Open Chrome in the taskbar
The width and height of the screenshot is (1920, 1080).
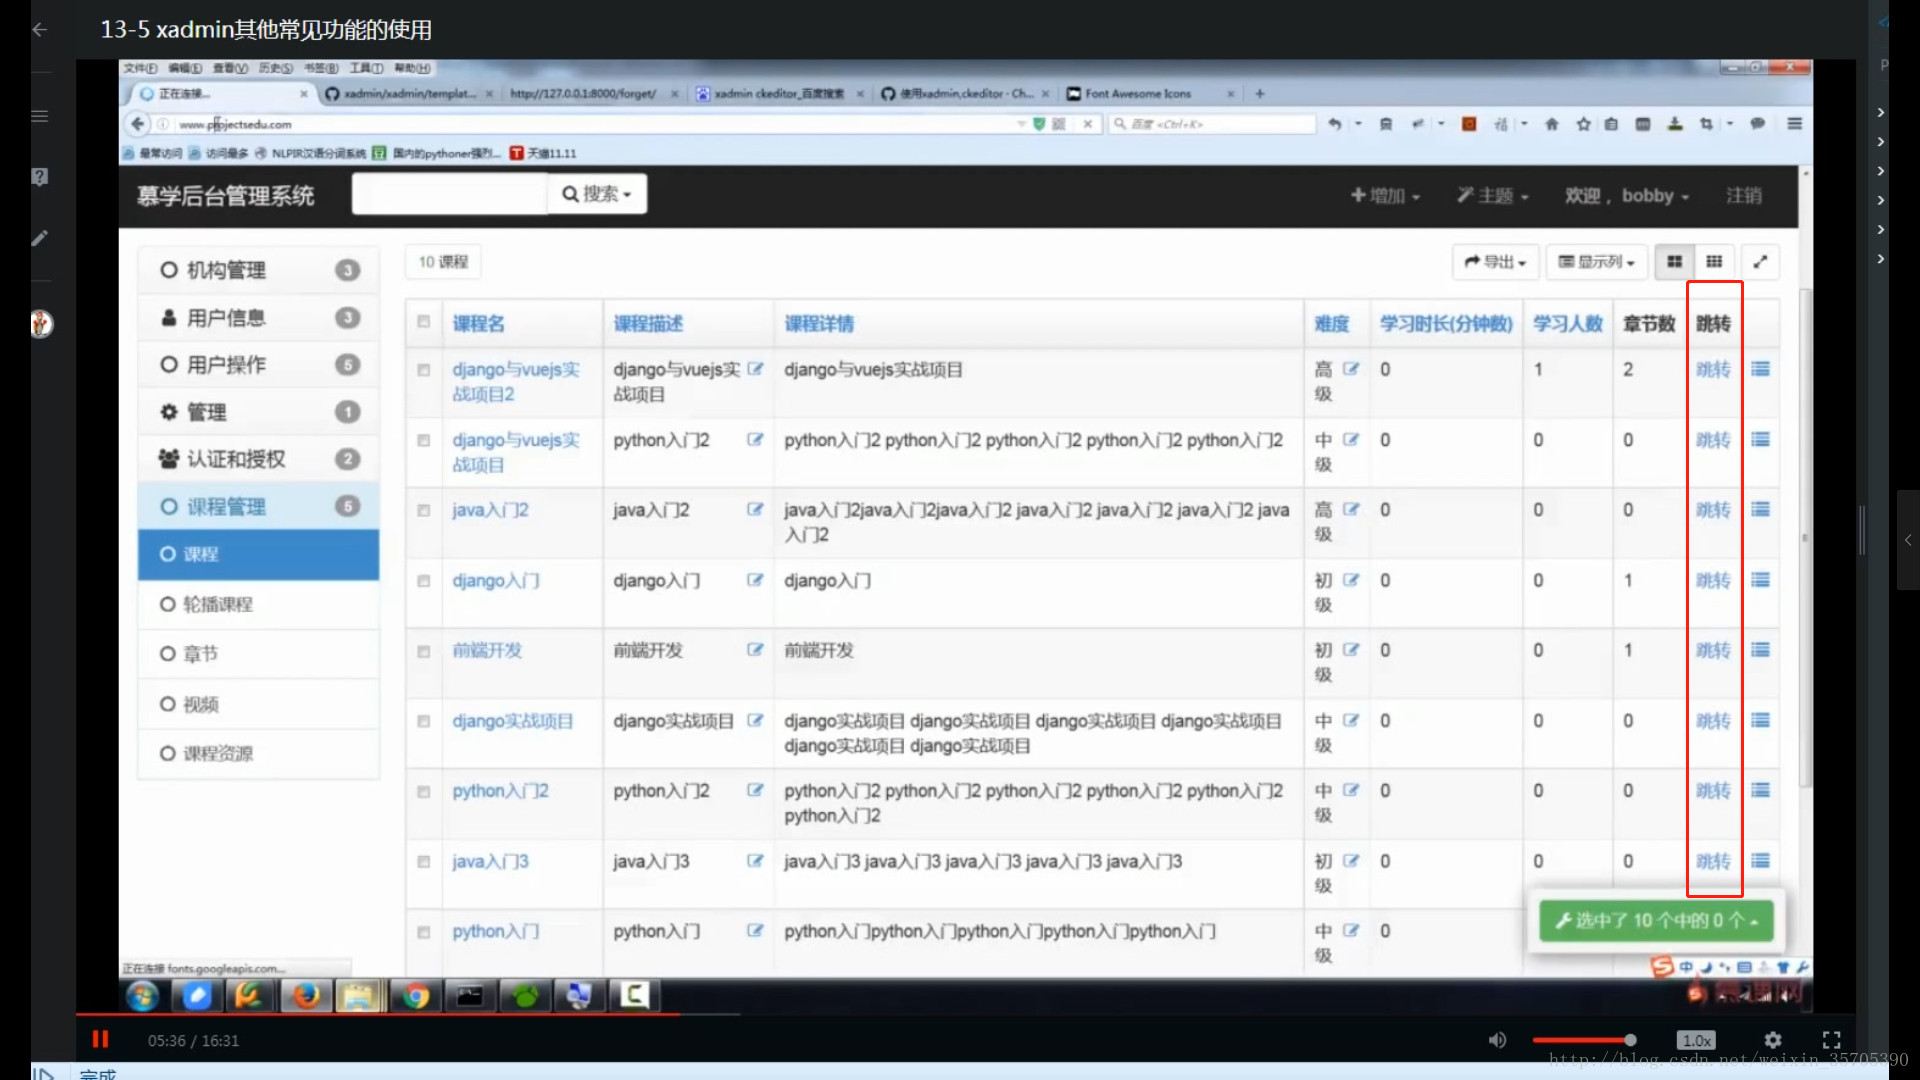tap(415, 996)
